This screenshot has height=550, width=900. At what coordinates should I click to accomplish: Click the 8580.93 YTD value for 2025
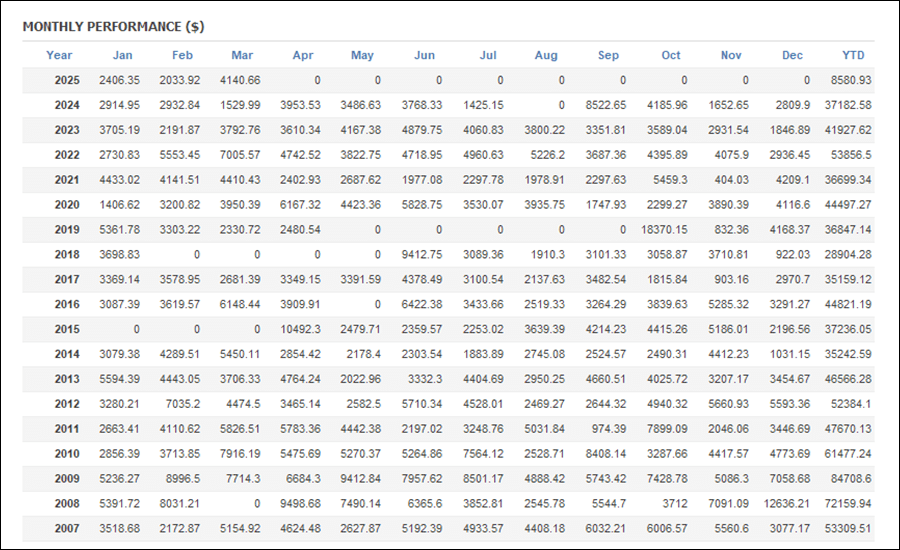coord(851,80)
